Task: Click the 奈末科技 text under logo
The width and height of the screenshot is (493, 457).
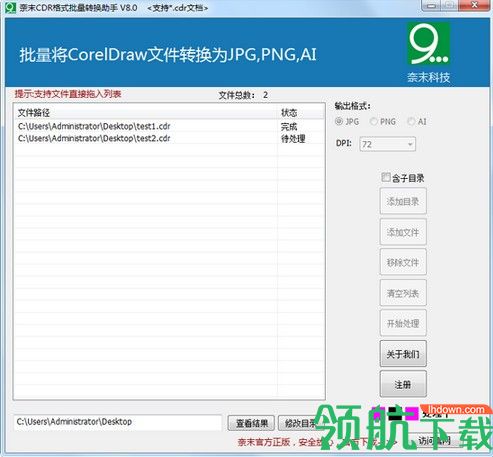Action: (x=428, y=77)
